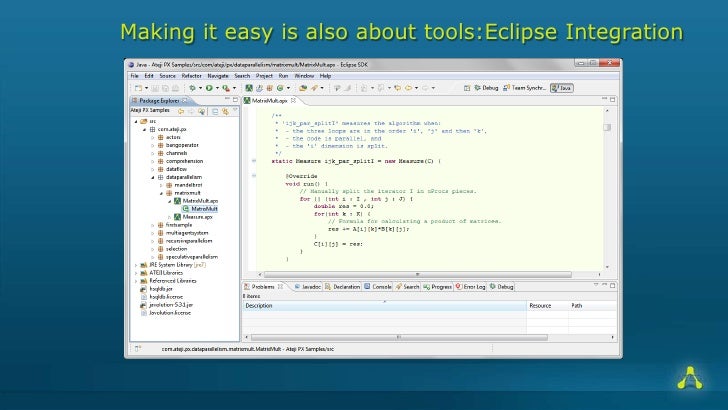Switch to the Debug perspective
Image resolution: width=728 pixels, height=410 pixels.
(486, 88)
